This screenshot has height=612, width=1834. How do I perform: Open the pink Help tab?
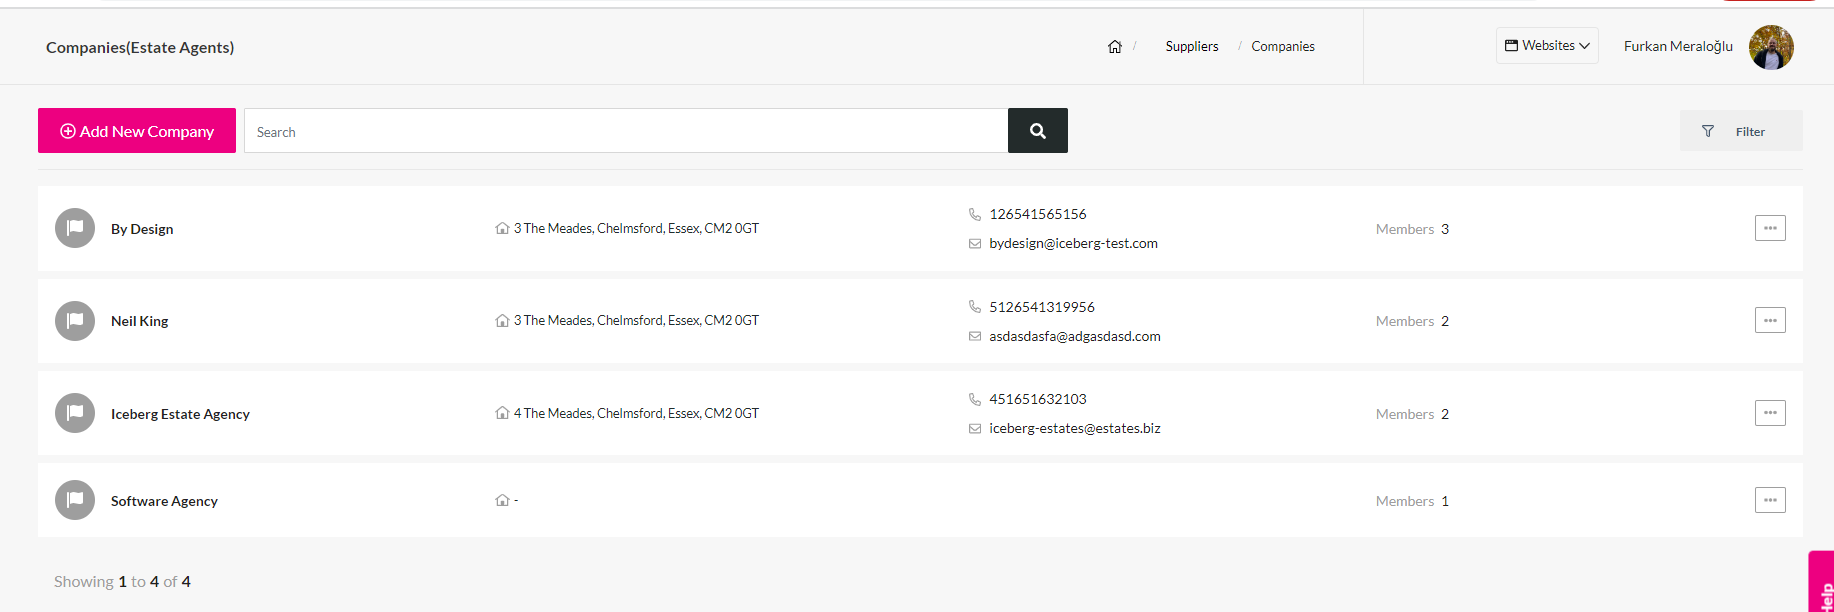[x=1822, y=582]
